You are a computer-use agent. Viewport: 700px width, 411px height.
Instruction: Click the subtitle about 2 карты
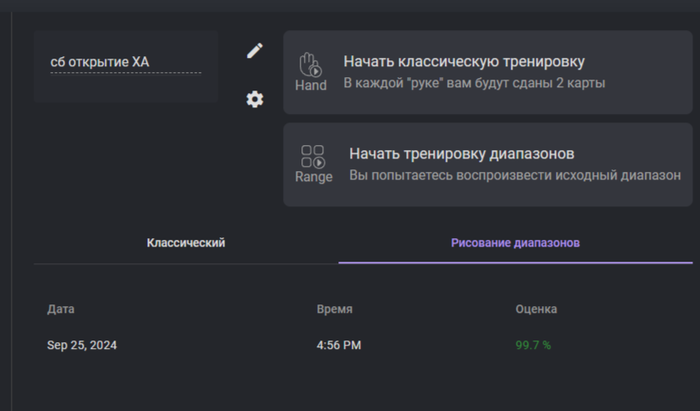pyautogui.click(x=474, y=83)
